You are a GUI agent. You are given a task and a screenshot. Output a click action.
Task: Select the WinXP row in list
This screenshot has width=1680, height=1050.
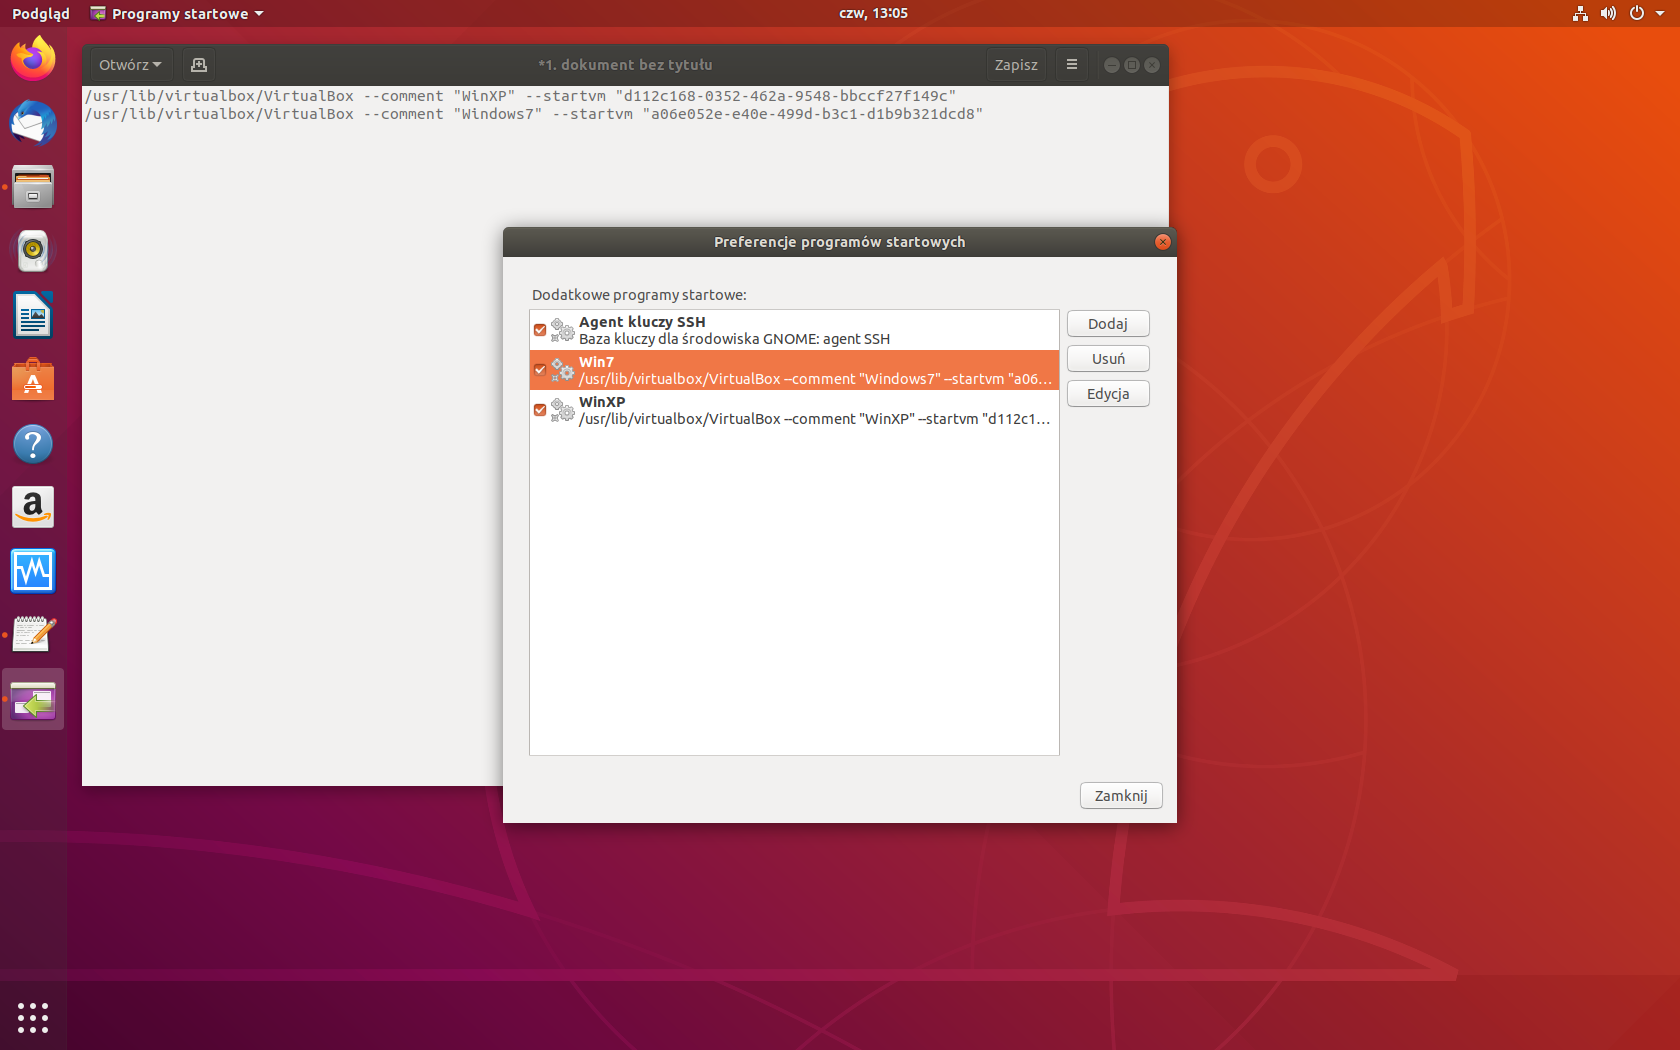794,410
